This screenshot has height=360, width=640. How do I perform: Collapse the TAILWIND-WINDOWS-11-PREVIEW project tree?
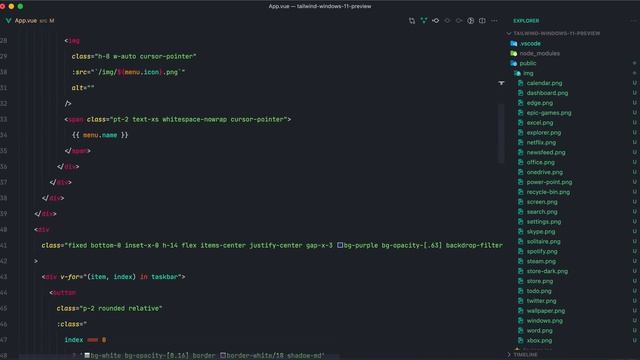[509, 33]
